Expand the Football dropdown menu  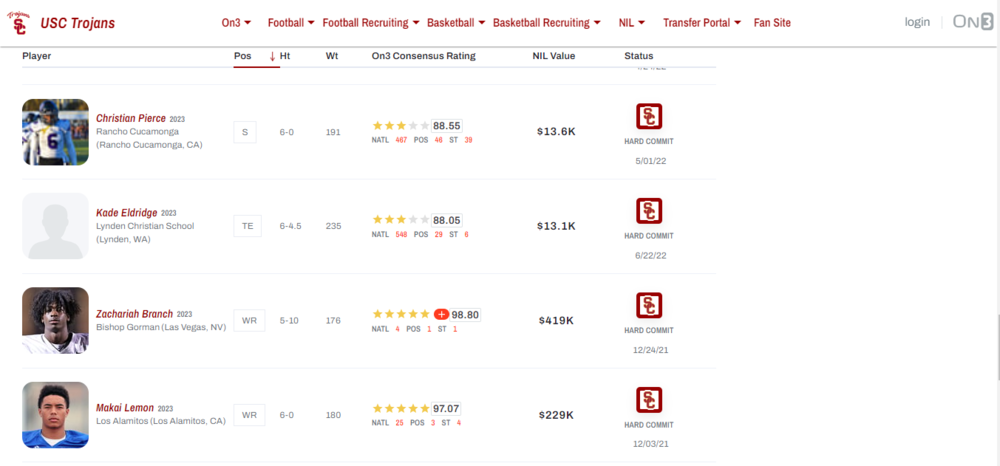(291, 22)
